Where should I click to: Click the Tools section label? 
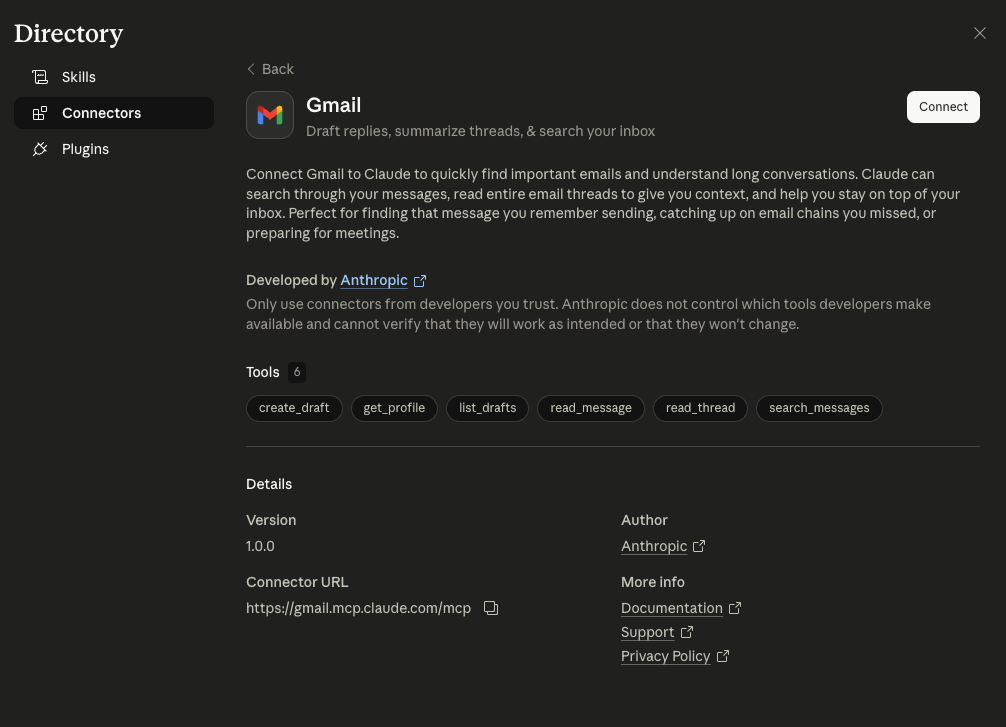point(263,372)
